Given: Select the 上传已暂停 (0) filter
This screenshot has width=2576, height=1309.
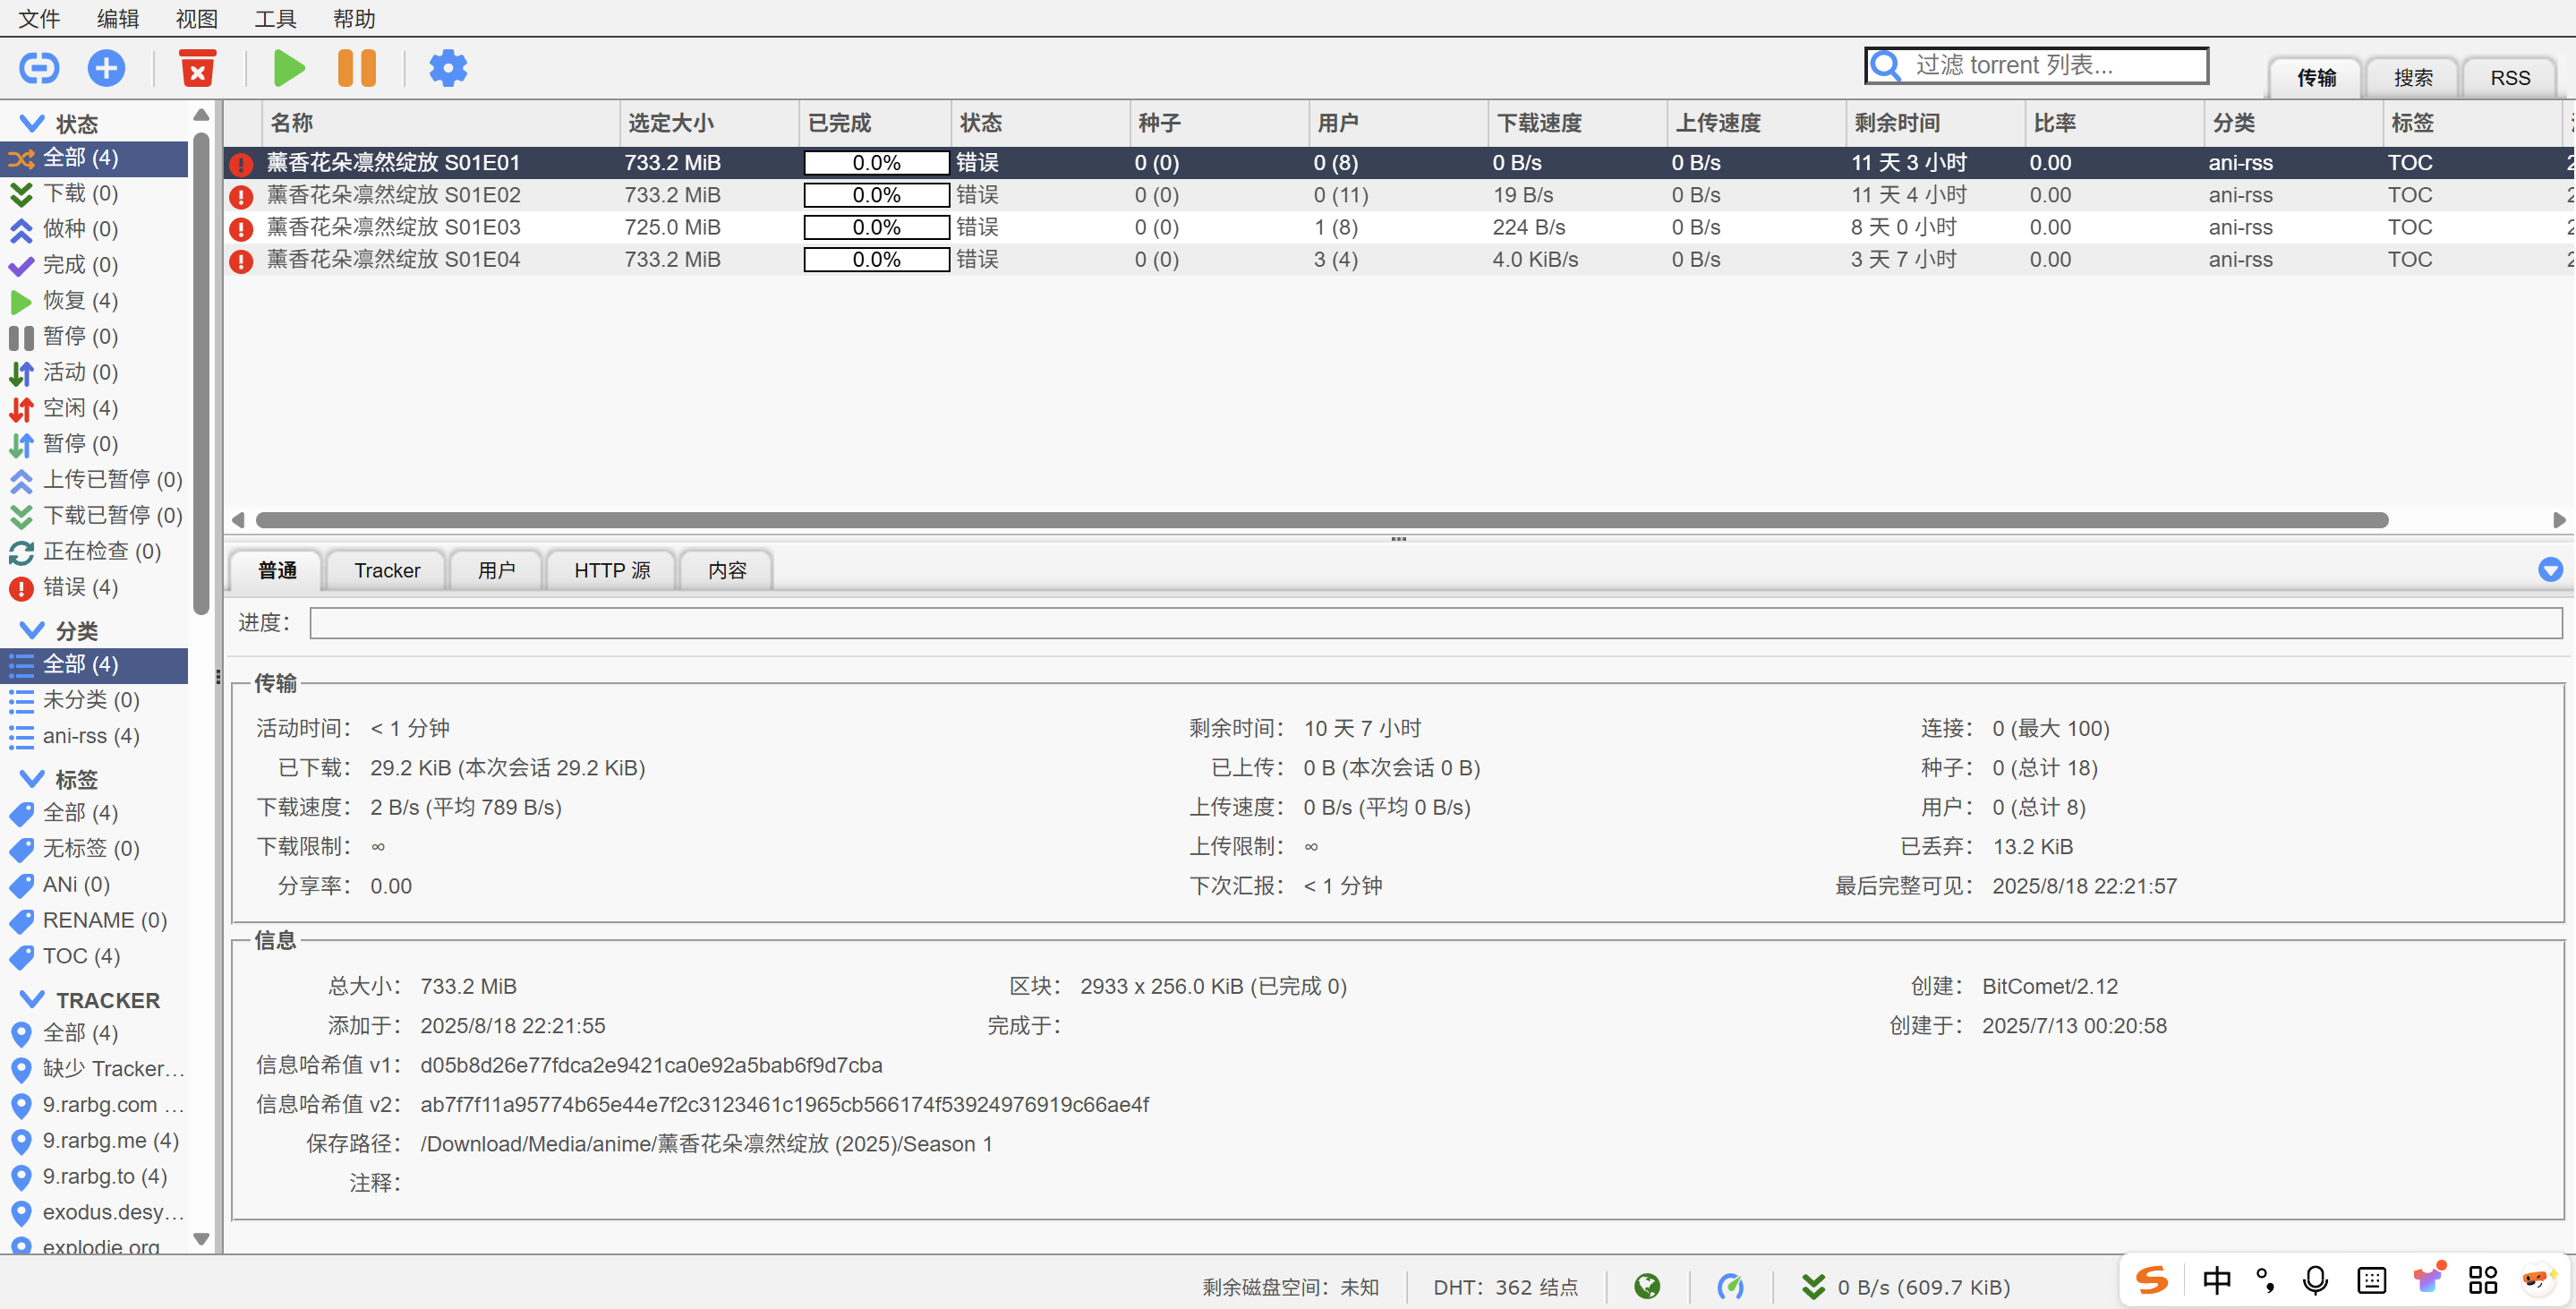Looking at the screenshot, I should (94, 479).
